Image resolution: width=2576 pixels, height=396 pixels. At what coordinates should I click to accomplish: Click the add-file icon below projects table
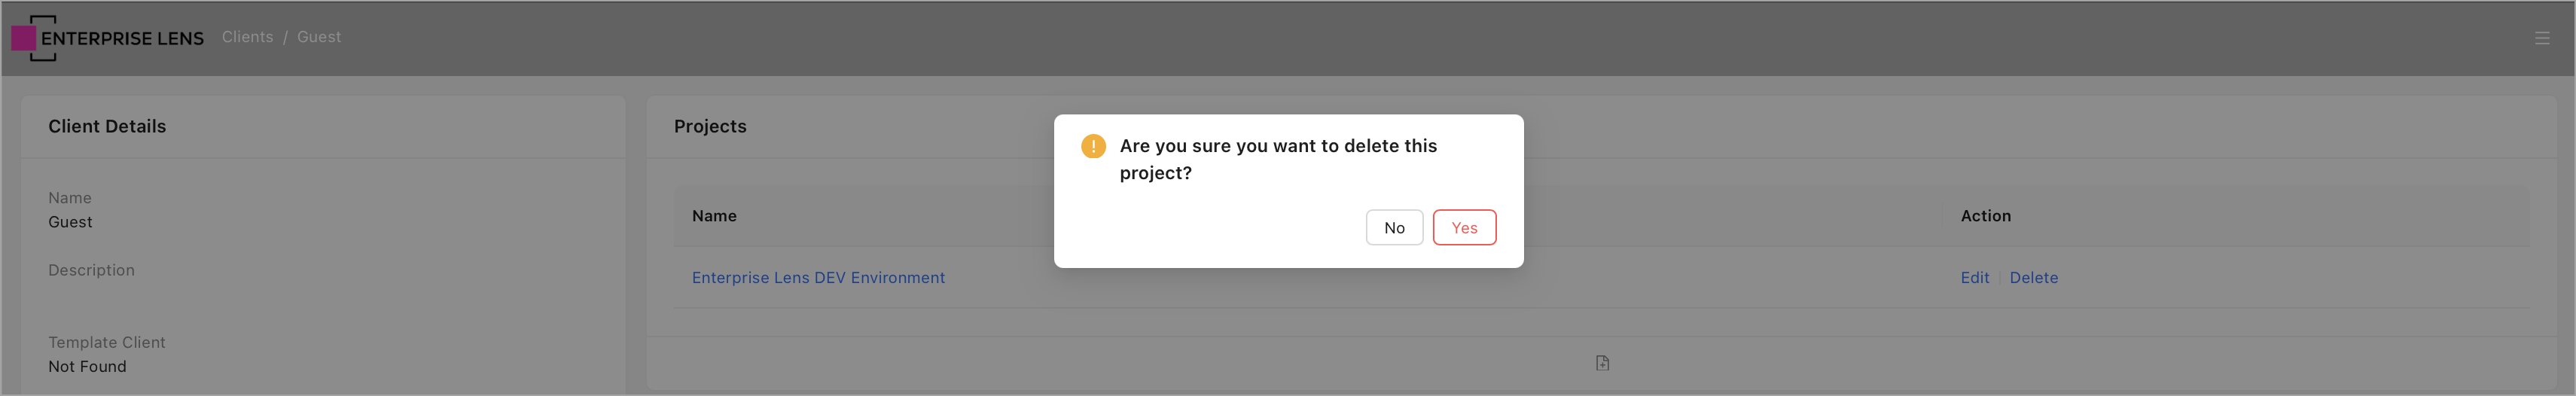(1602, 363)
